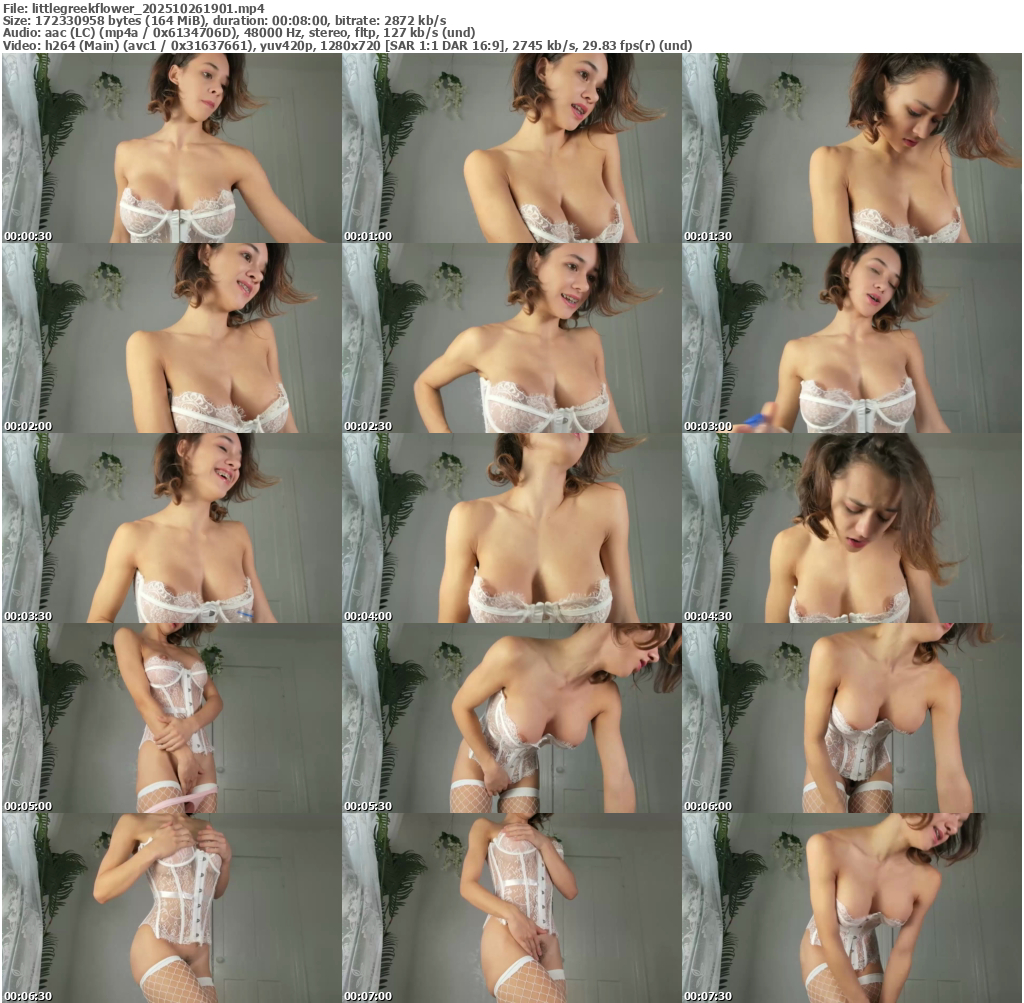Select the 00:04:00 thumbnail
This screenshot has height=1003, width=1024.
(511, 528)
